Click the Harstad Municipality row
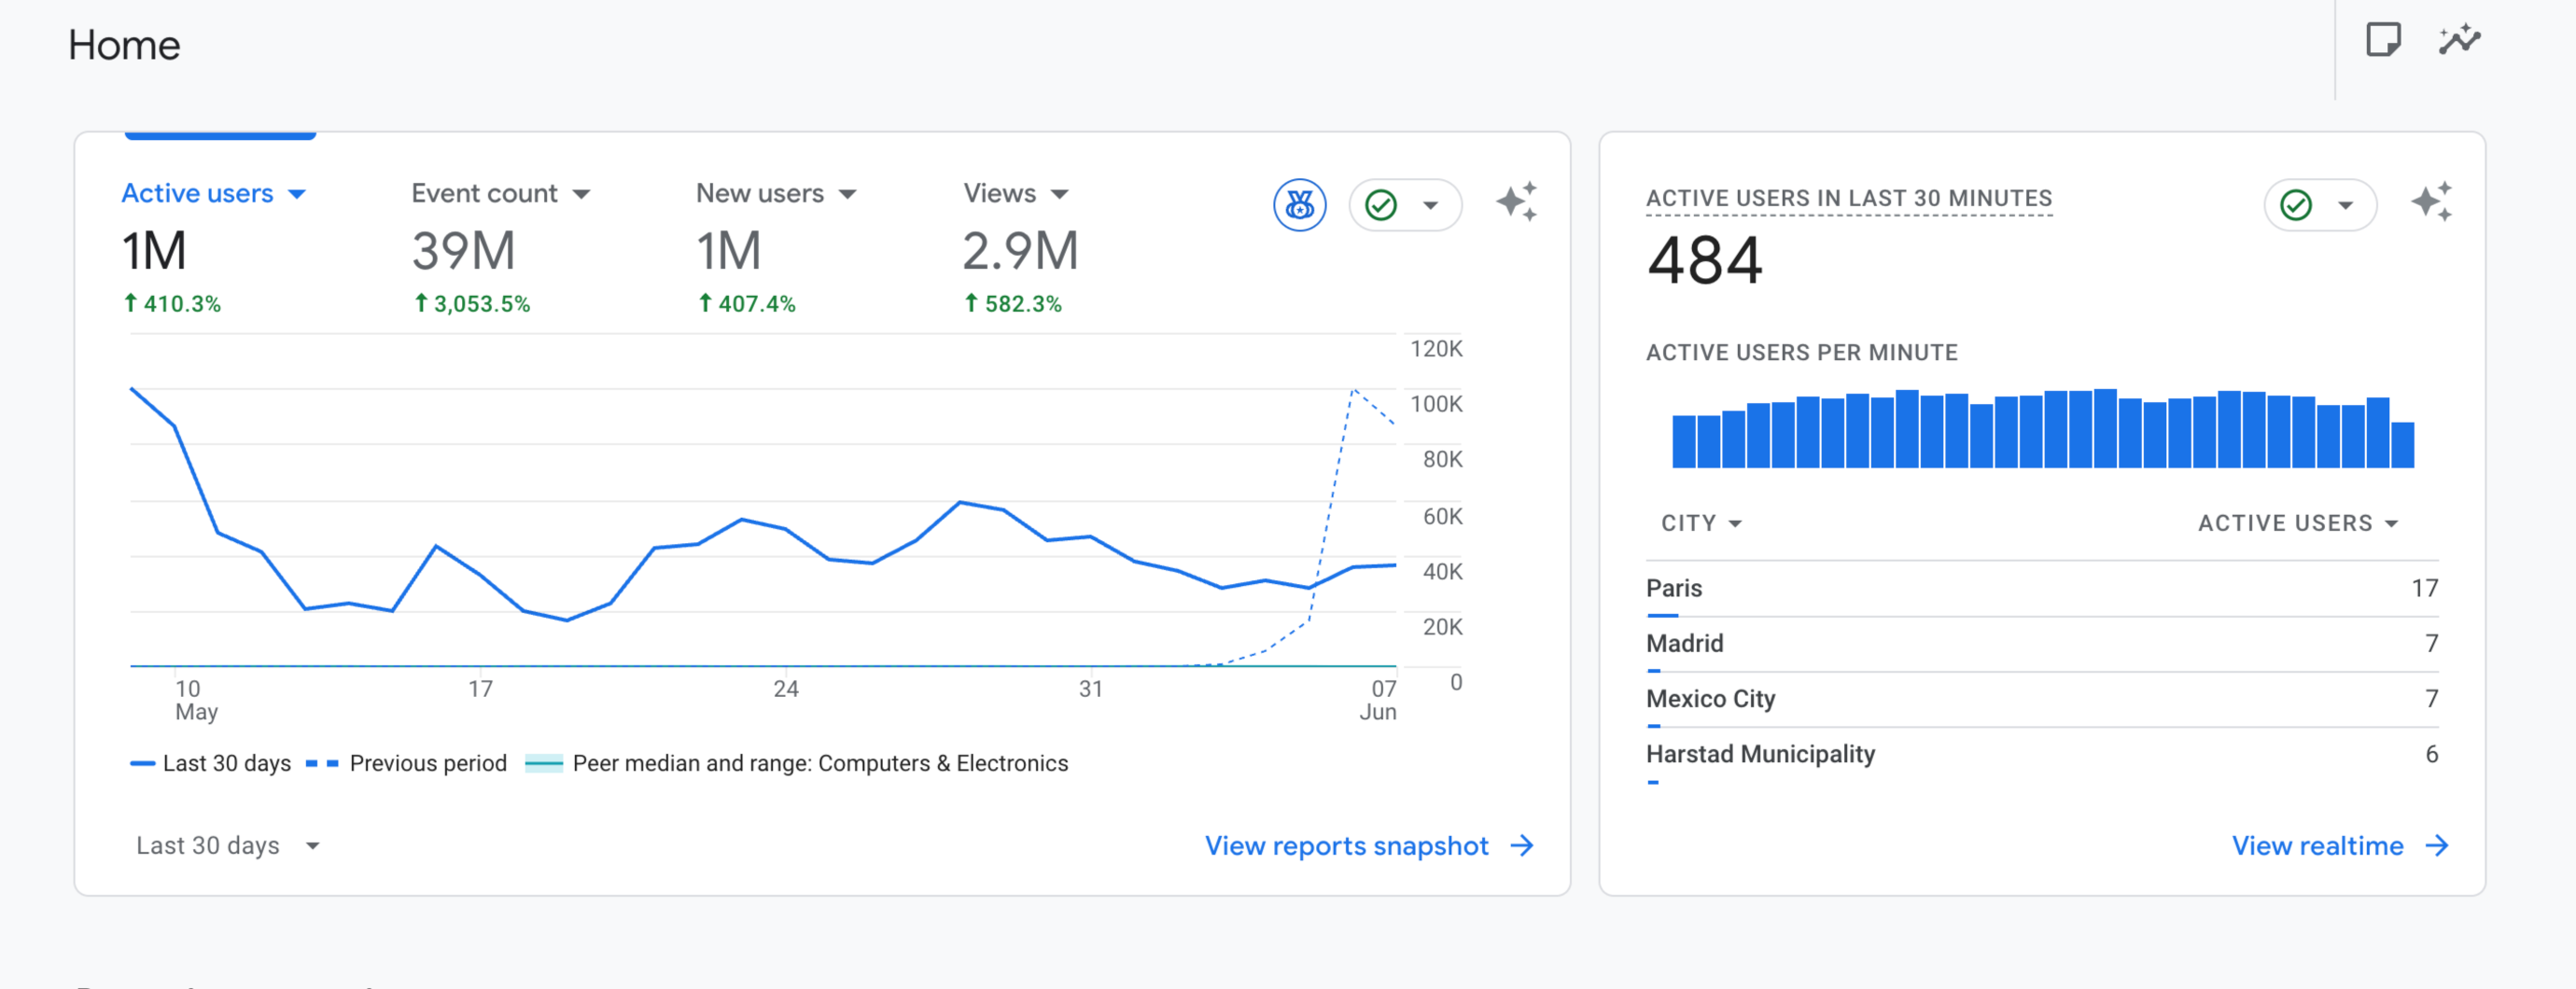 [2042, 754]
